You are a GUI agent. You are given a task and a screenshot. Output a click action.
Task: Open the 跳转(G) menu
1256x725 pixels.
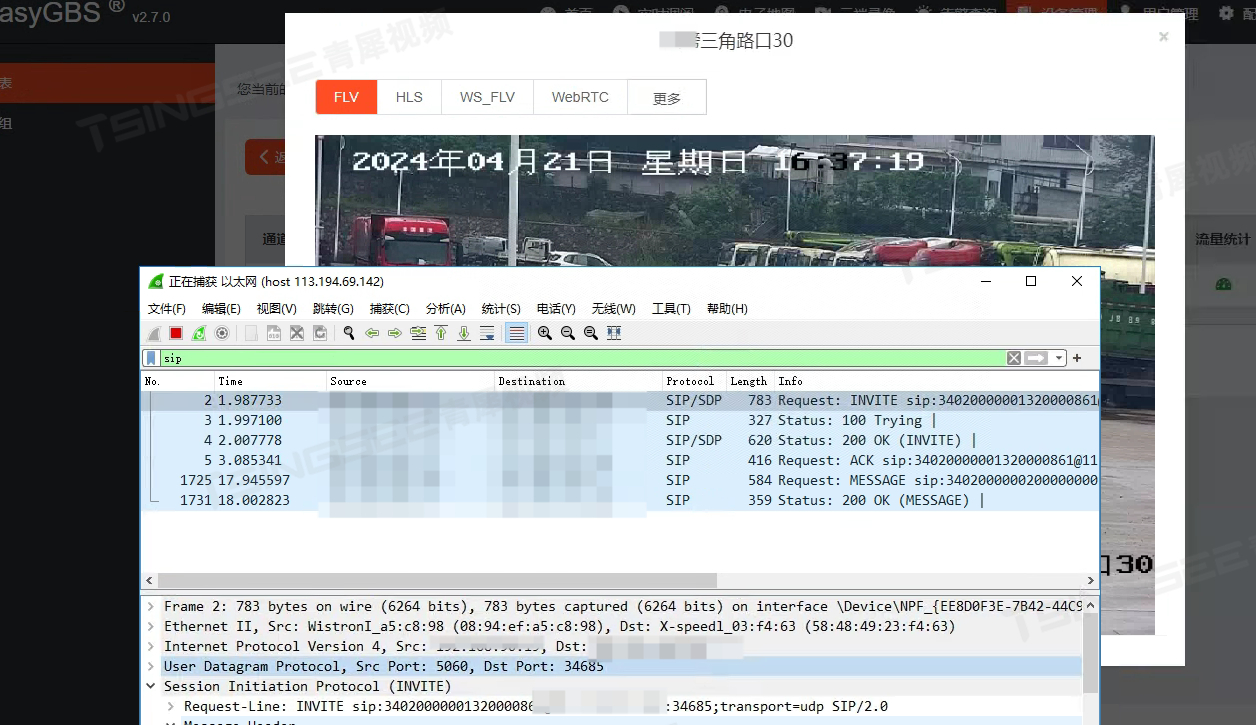tap(333, 309)
